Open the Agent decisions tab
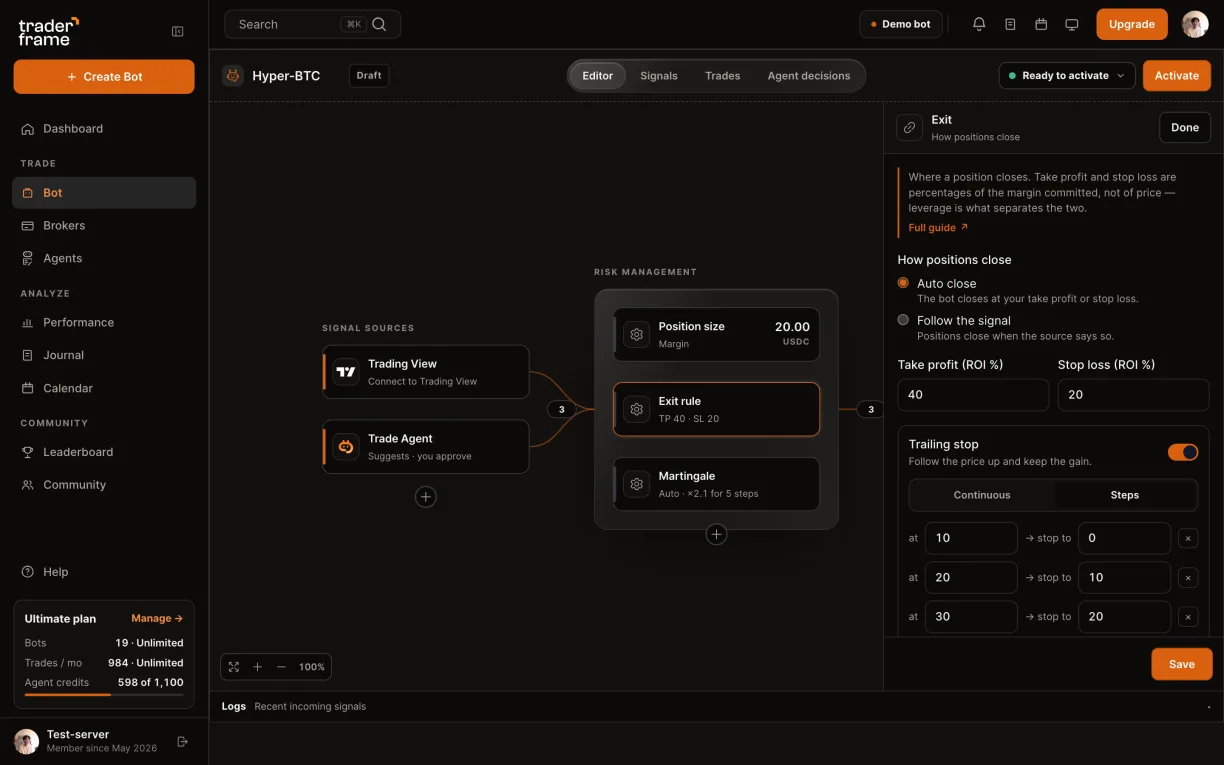The height and width of the screenshot is (765, 1224). 809,76
